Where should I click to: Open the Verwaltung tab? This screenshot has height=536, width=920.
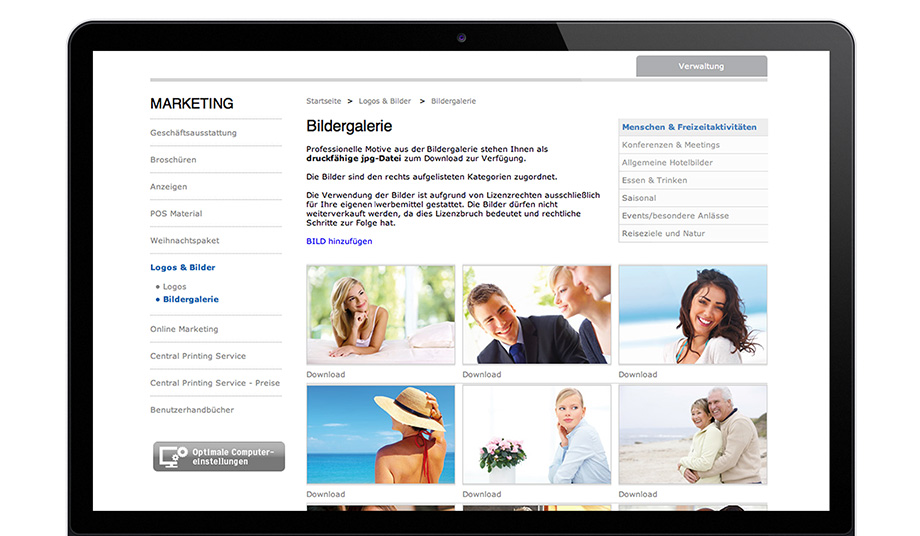point(701,66)
